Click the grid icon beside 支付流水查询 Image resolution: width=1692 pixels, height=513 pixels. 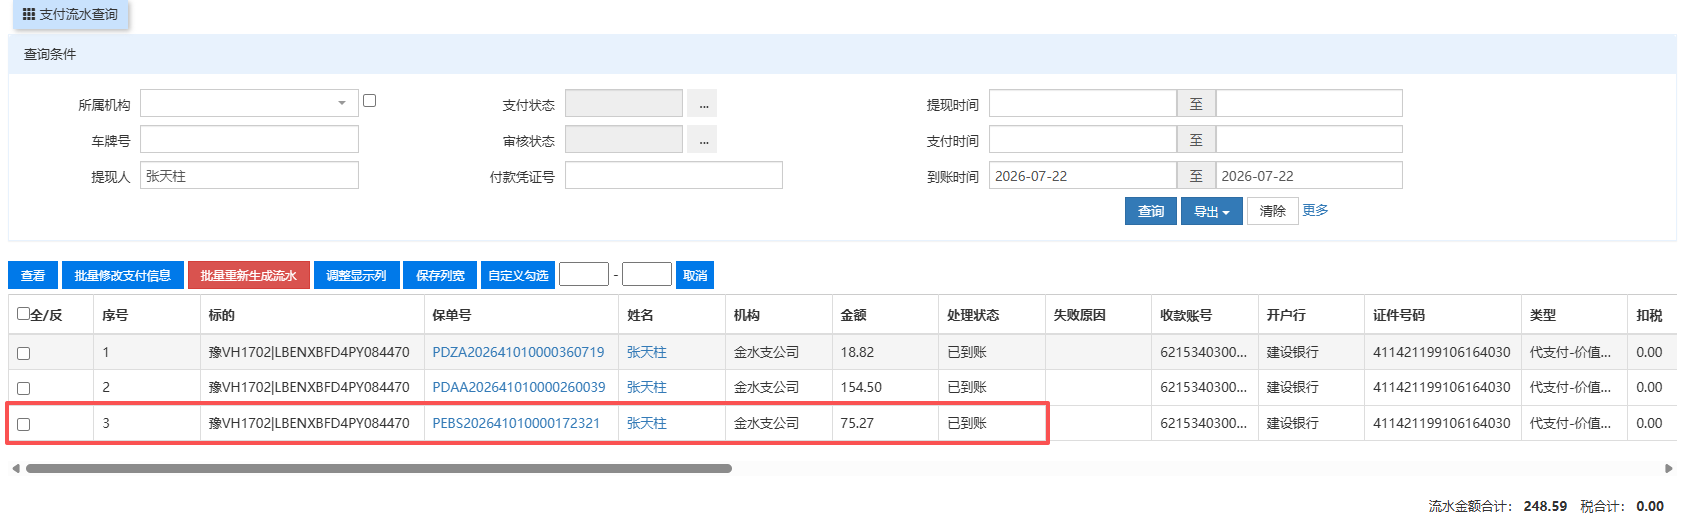click(29, 14)
